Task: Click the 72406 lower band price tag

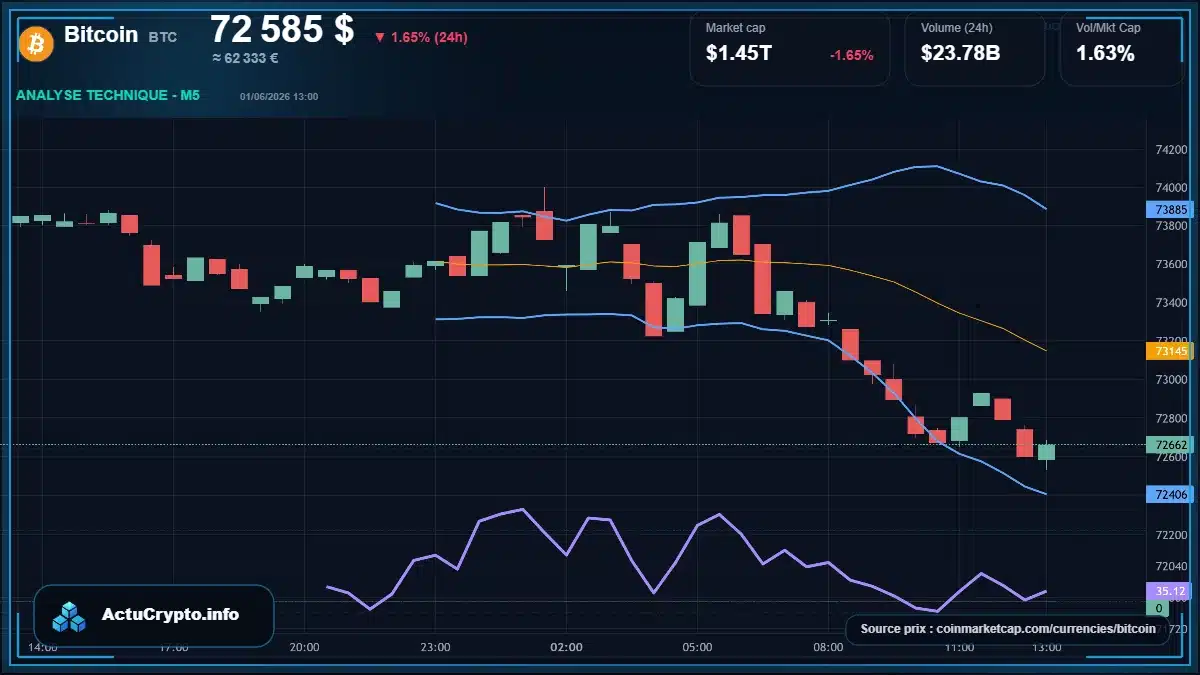Action: (x=1170, y=494)
